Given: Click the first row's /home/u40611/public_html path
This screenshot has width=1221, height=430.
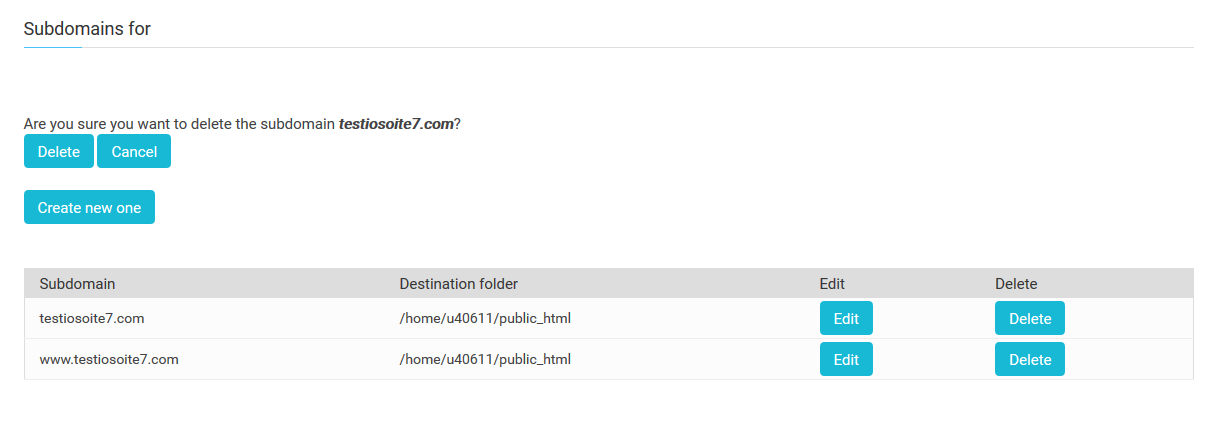Looking at the screenshot, I should coord(485,319).
